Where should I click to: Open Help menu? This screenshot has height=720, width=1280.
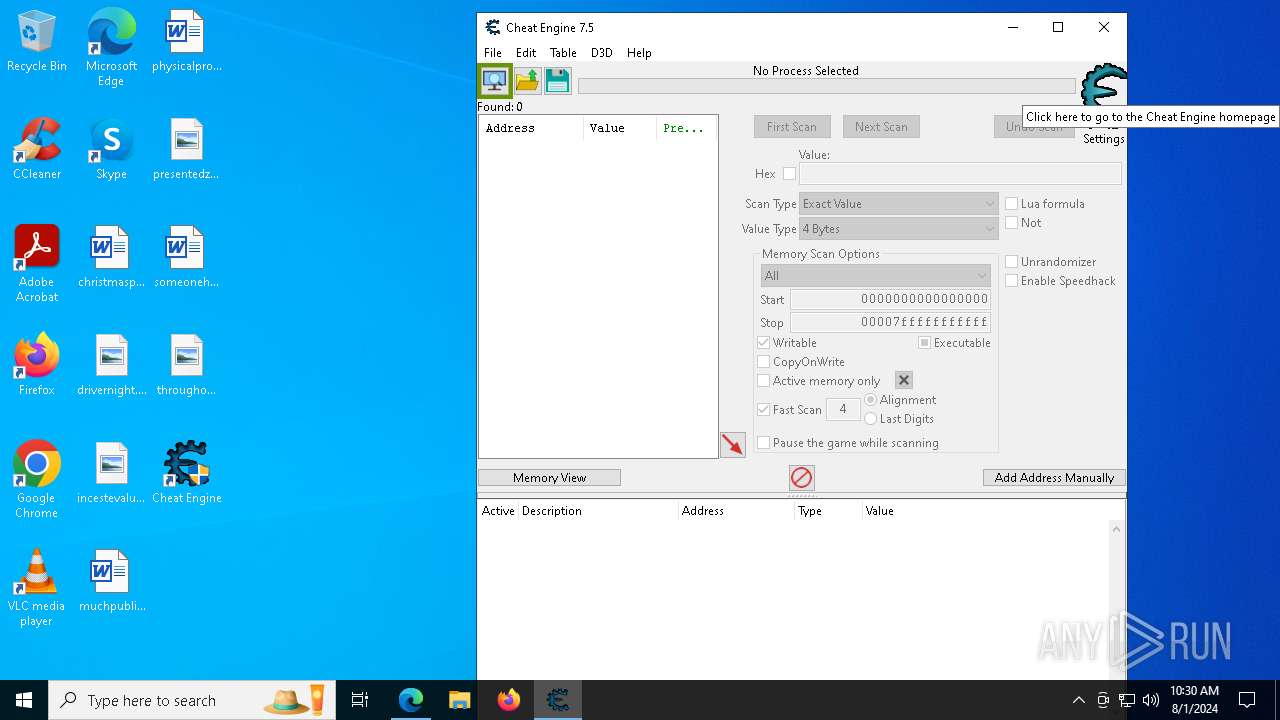click(x=639, y=53)
